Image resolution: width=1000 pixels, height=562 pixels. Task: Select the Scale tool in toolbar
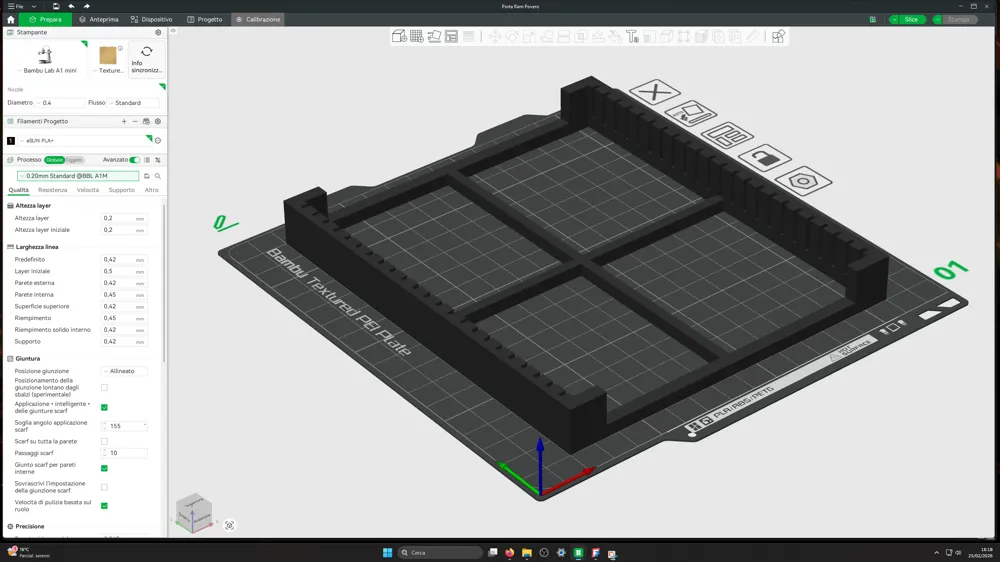529,36
